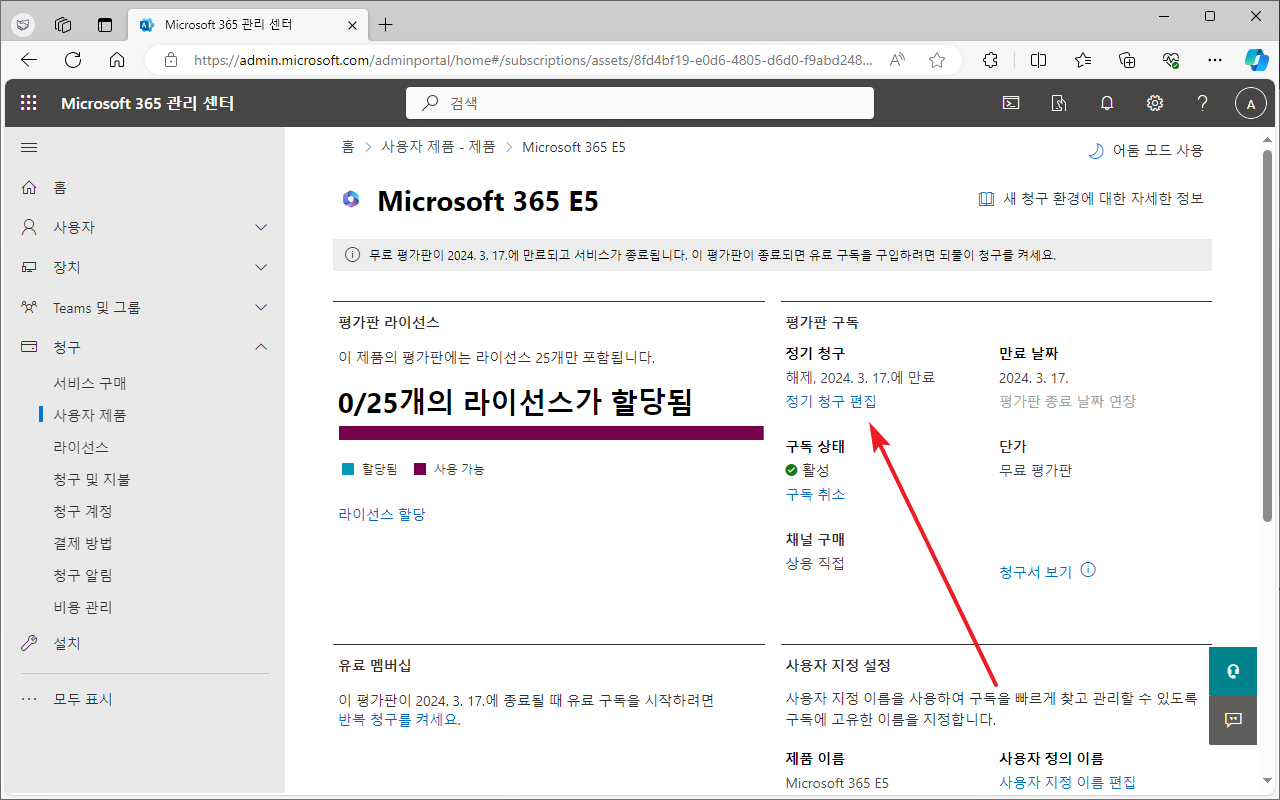The image size is (1280, 800).
Task: Select 사용자 제품 in sidebar
Action: [90, 415]
